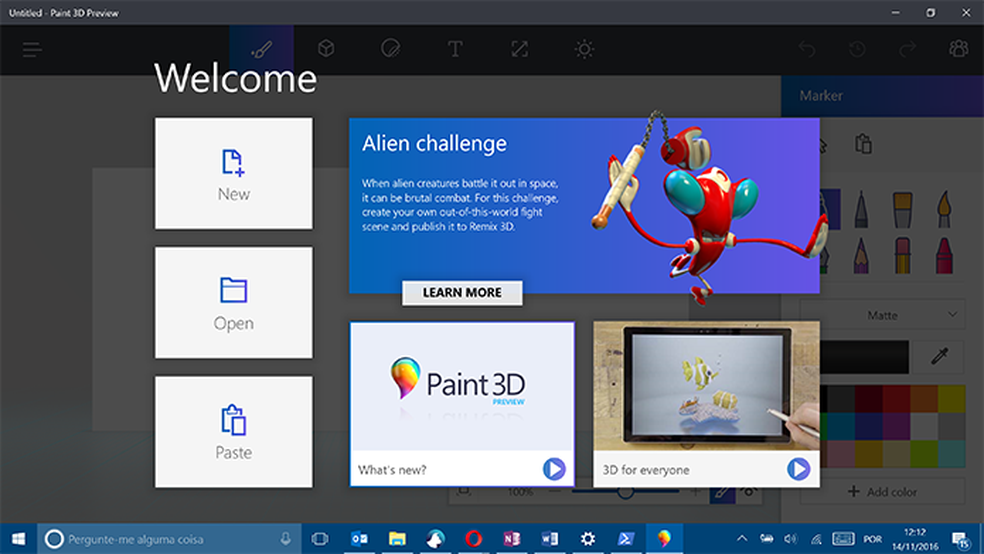Screen dimensions: 984x554
Task: Click the current black color bar
Action: (x=865, y=356)
